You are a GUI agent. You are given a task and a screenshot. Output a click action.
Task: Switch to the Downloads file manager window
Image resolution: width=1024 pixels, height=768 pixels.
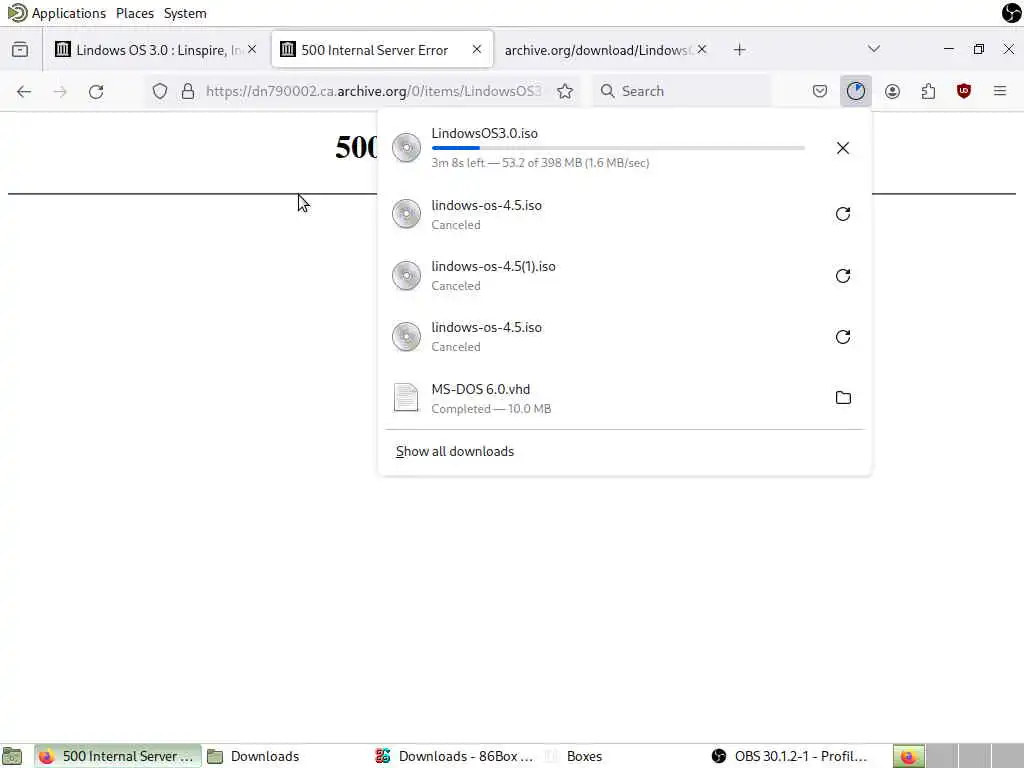click(253, 756)
